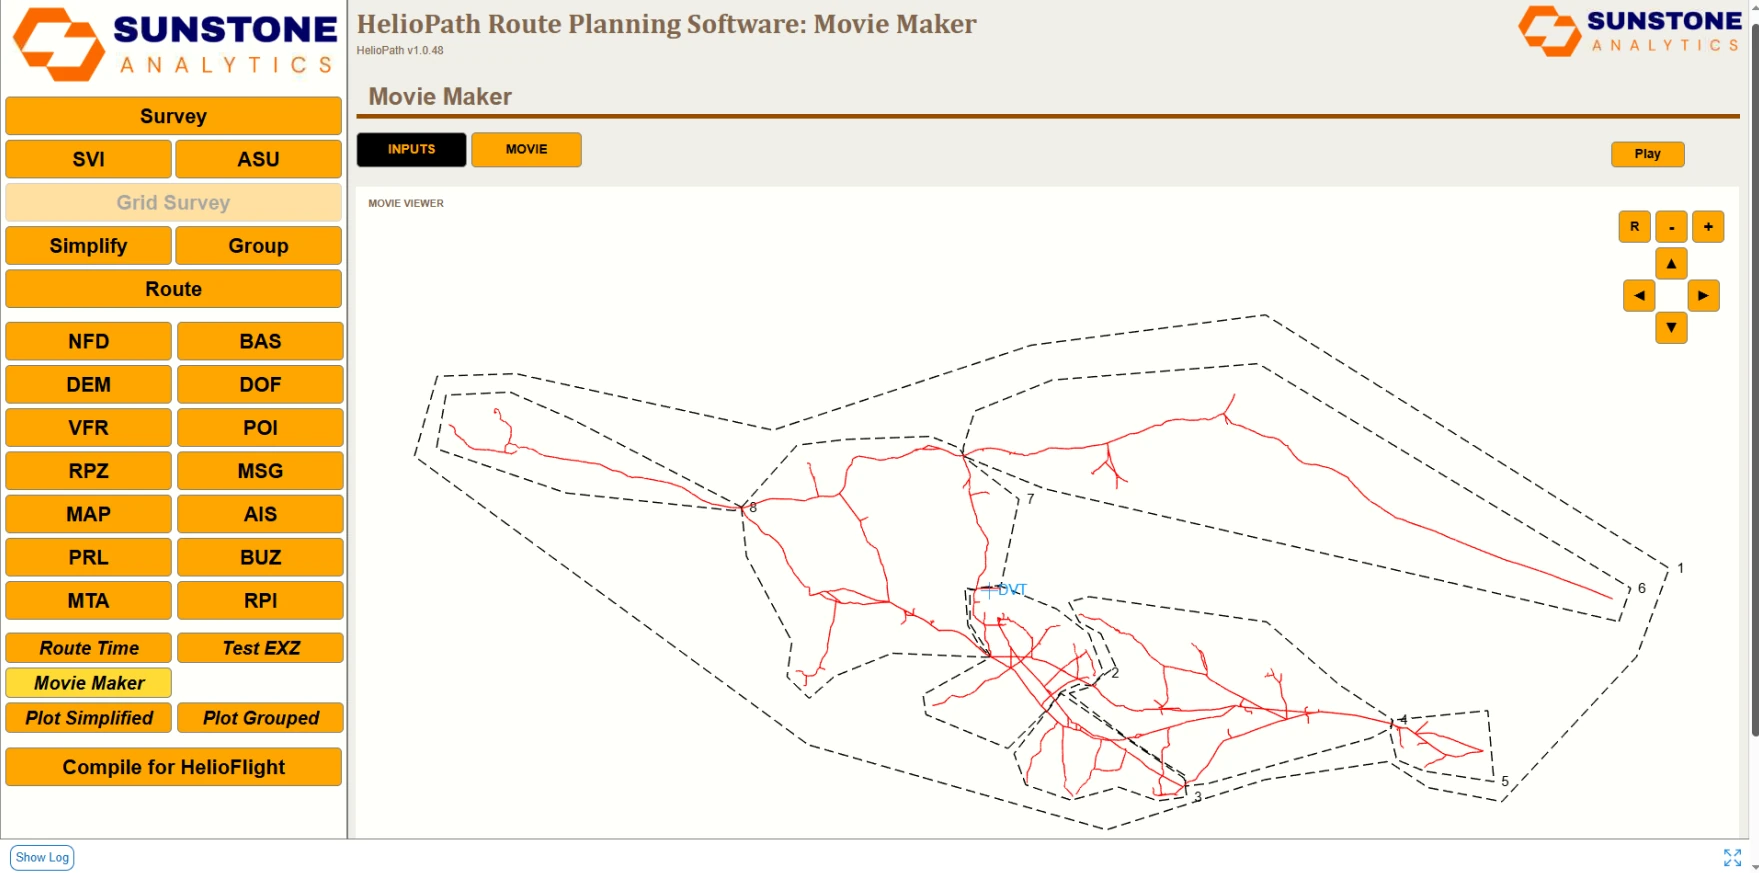Image resolution: width=1759 pixels, height=873 pixels.
Task: Switch to the MOVIE tab
Action: pyautogui.click(x=526, y=150)
